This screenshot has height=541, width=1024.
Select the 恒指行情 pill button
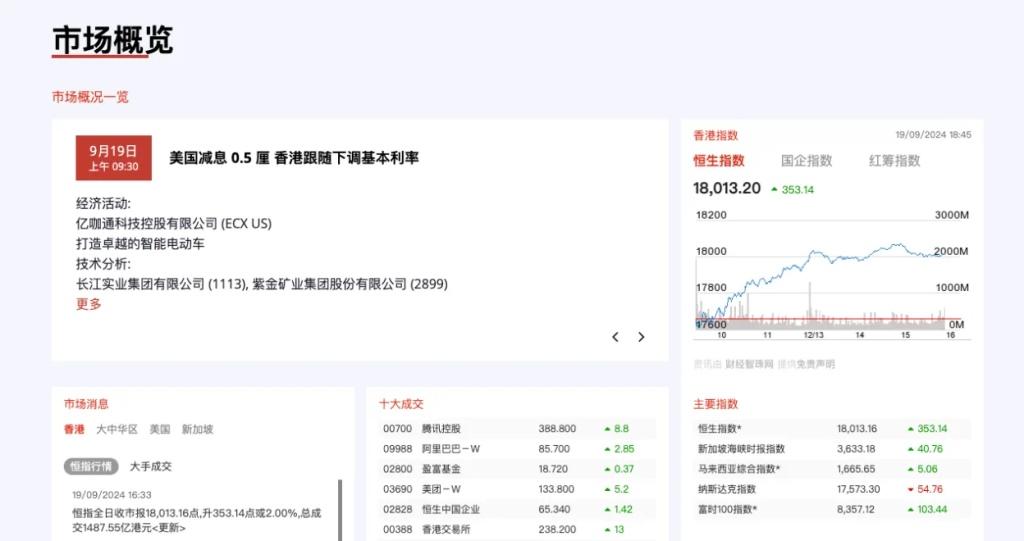click(91, 466)
